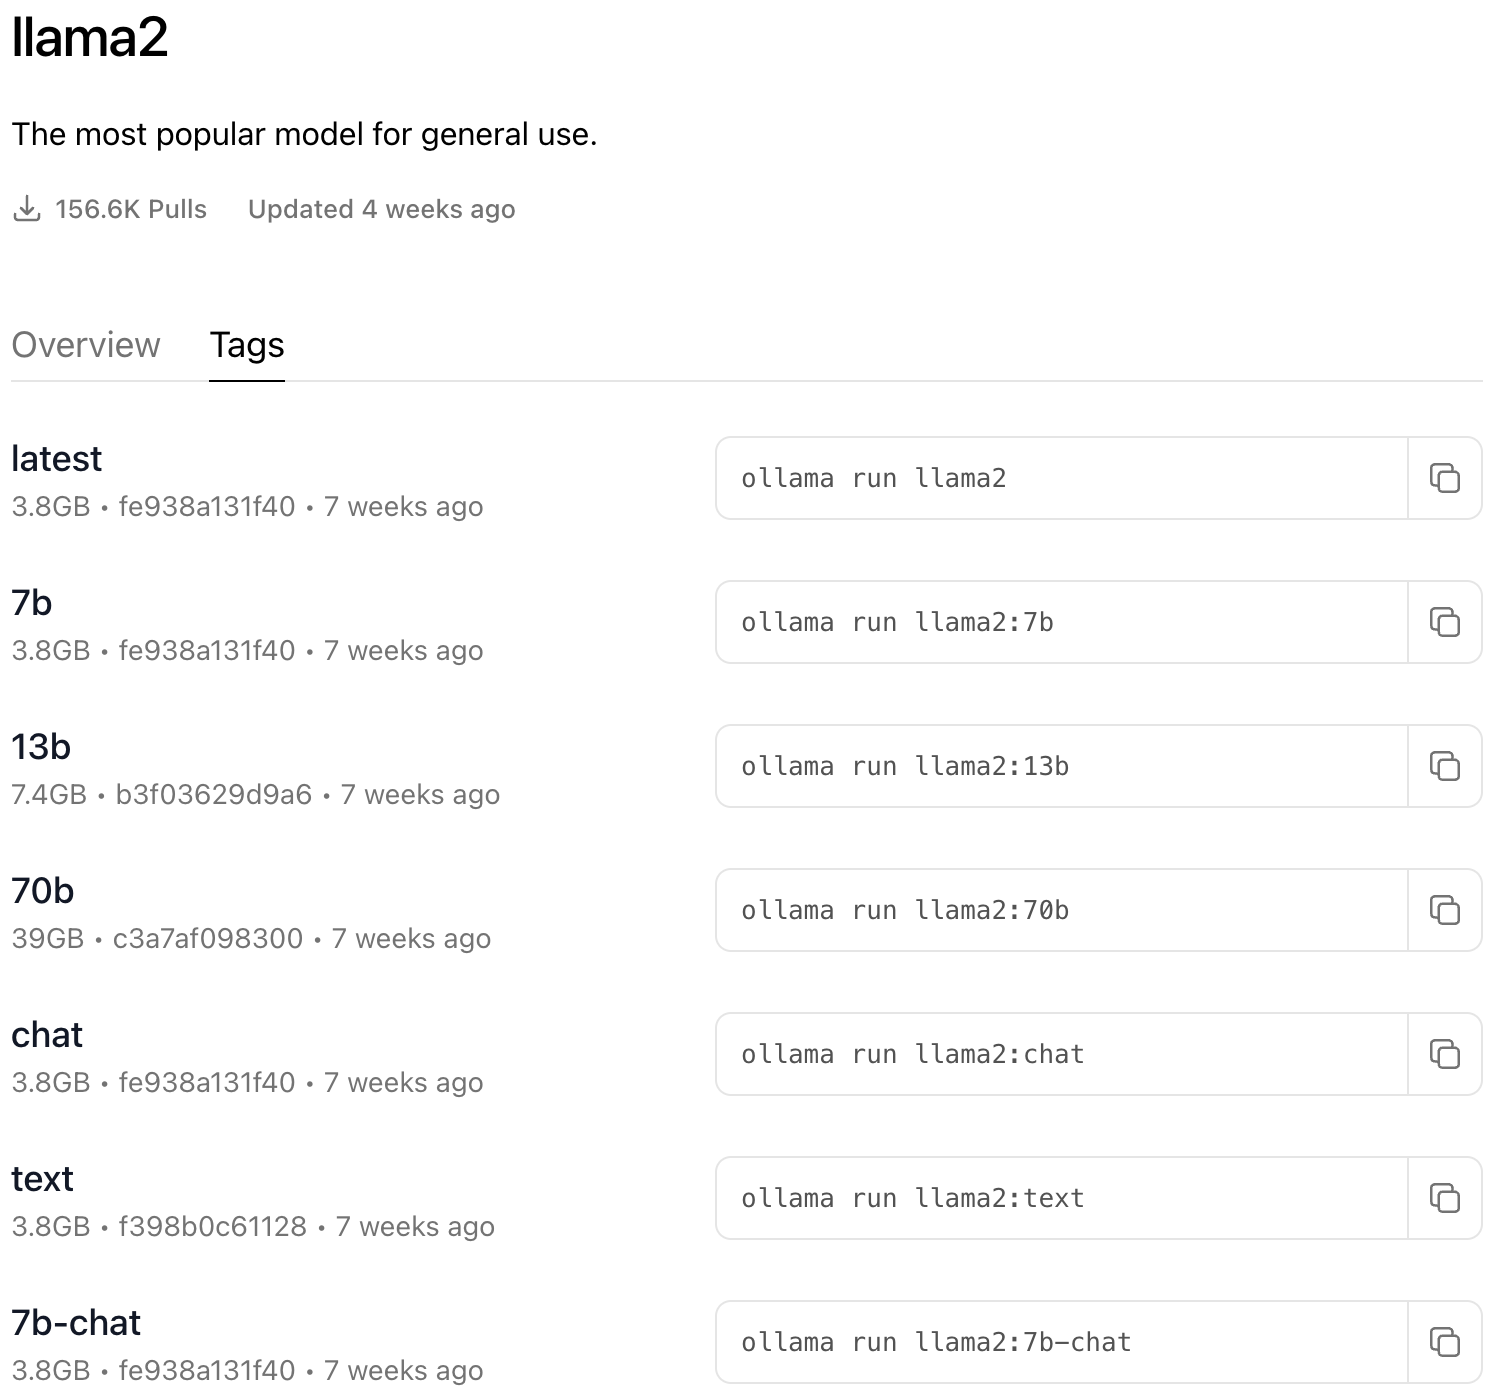Click the 'ollama run llama2:13b' command field
Viewport: 1494px width, 1400px height.
tap(1061, 766)
